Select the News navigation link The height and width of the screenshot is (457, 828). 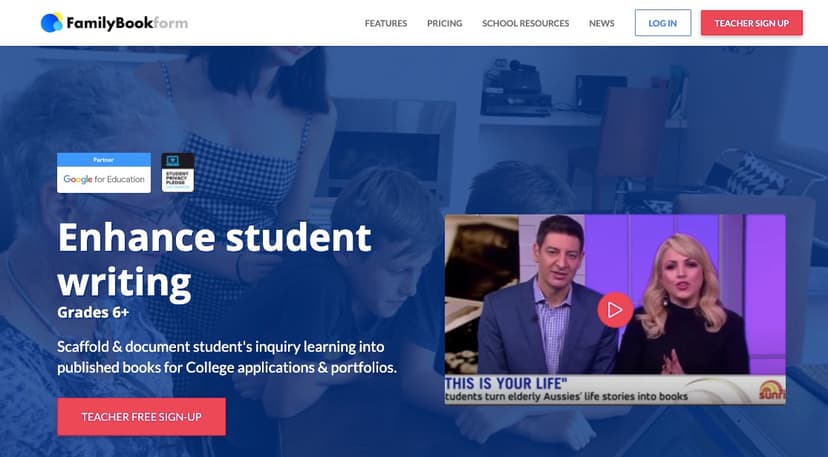(601, 23)
